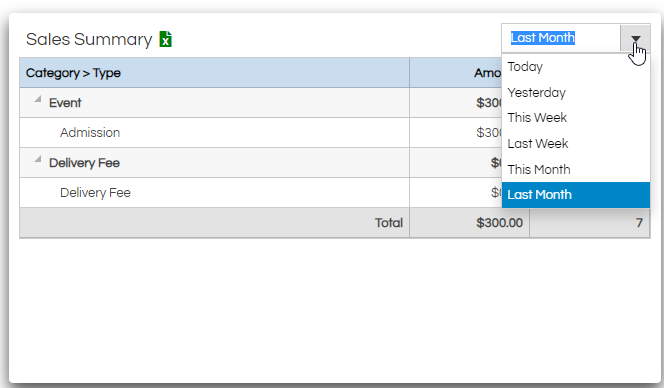Click the Delivery Fee group label
664x388 pixels.
[x=84, y=163]
